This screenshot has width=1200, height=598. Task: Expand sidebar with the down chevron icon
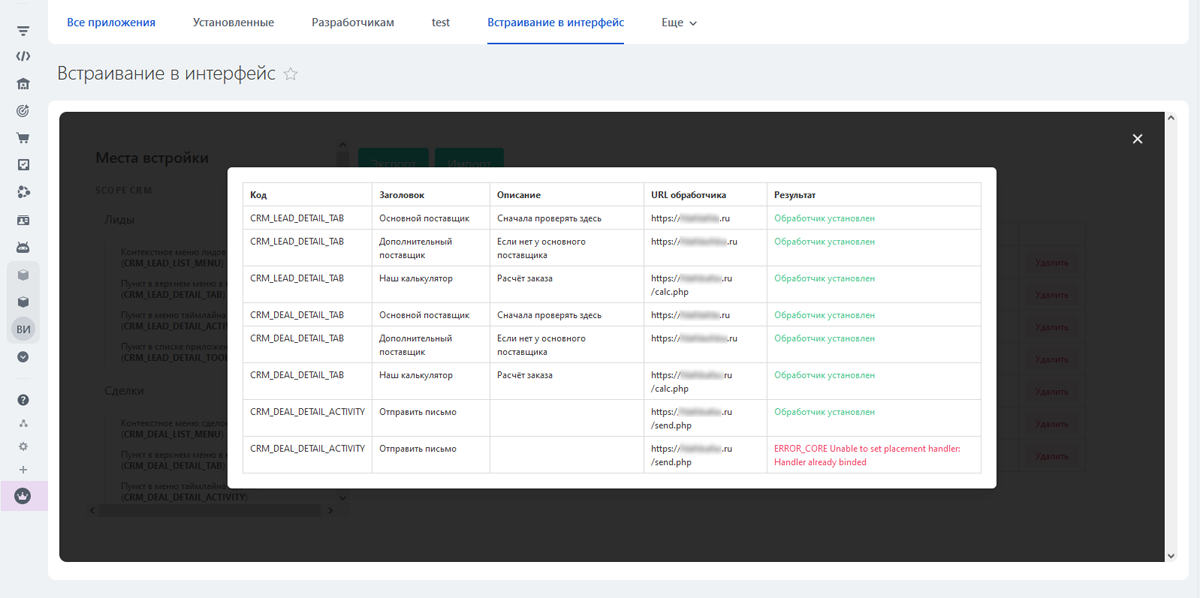coord(23,357)
